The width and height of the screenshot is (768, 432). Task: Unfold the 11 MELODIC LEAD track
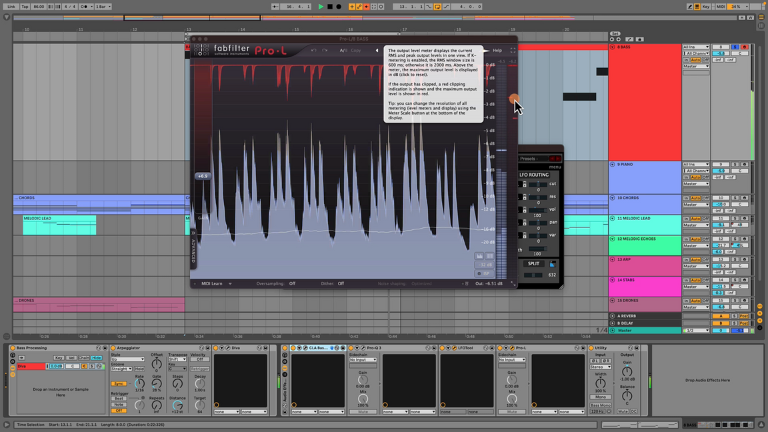[x=612, y=218]
